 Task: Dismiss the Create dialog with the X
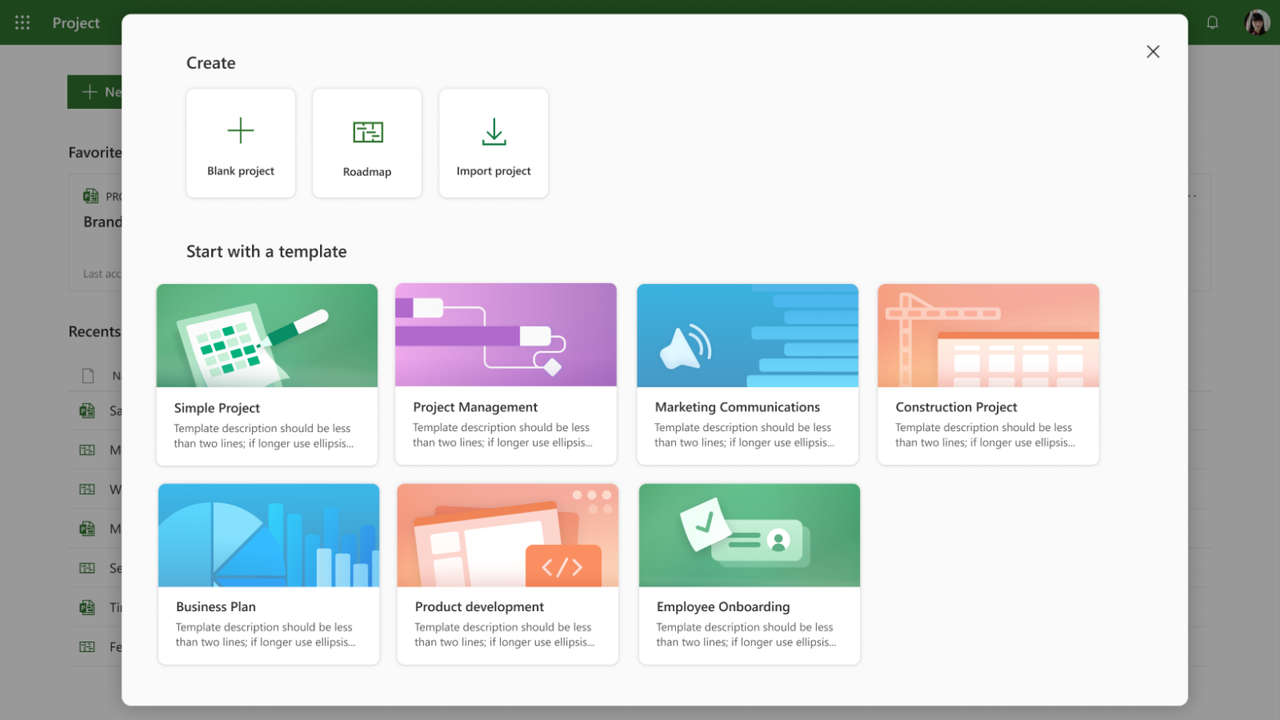click(x=1152, y=51)
